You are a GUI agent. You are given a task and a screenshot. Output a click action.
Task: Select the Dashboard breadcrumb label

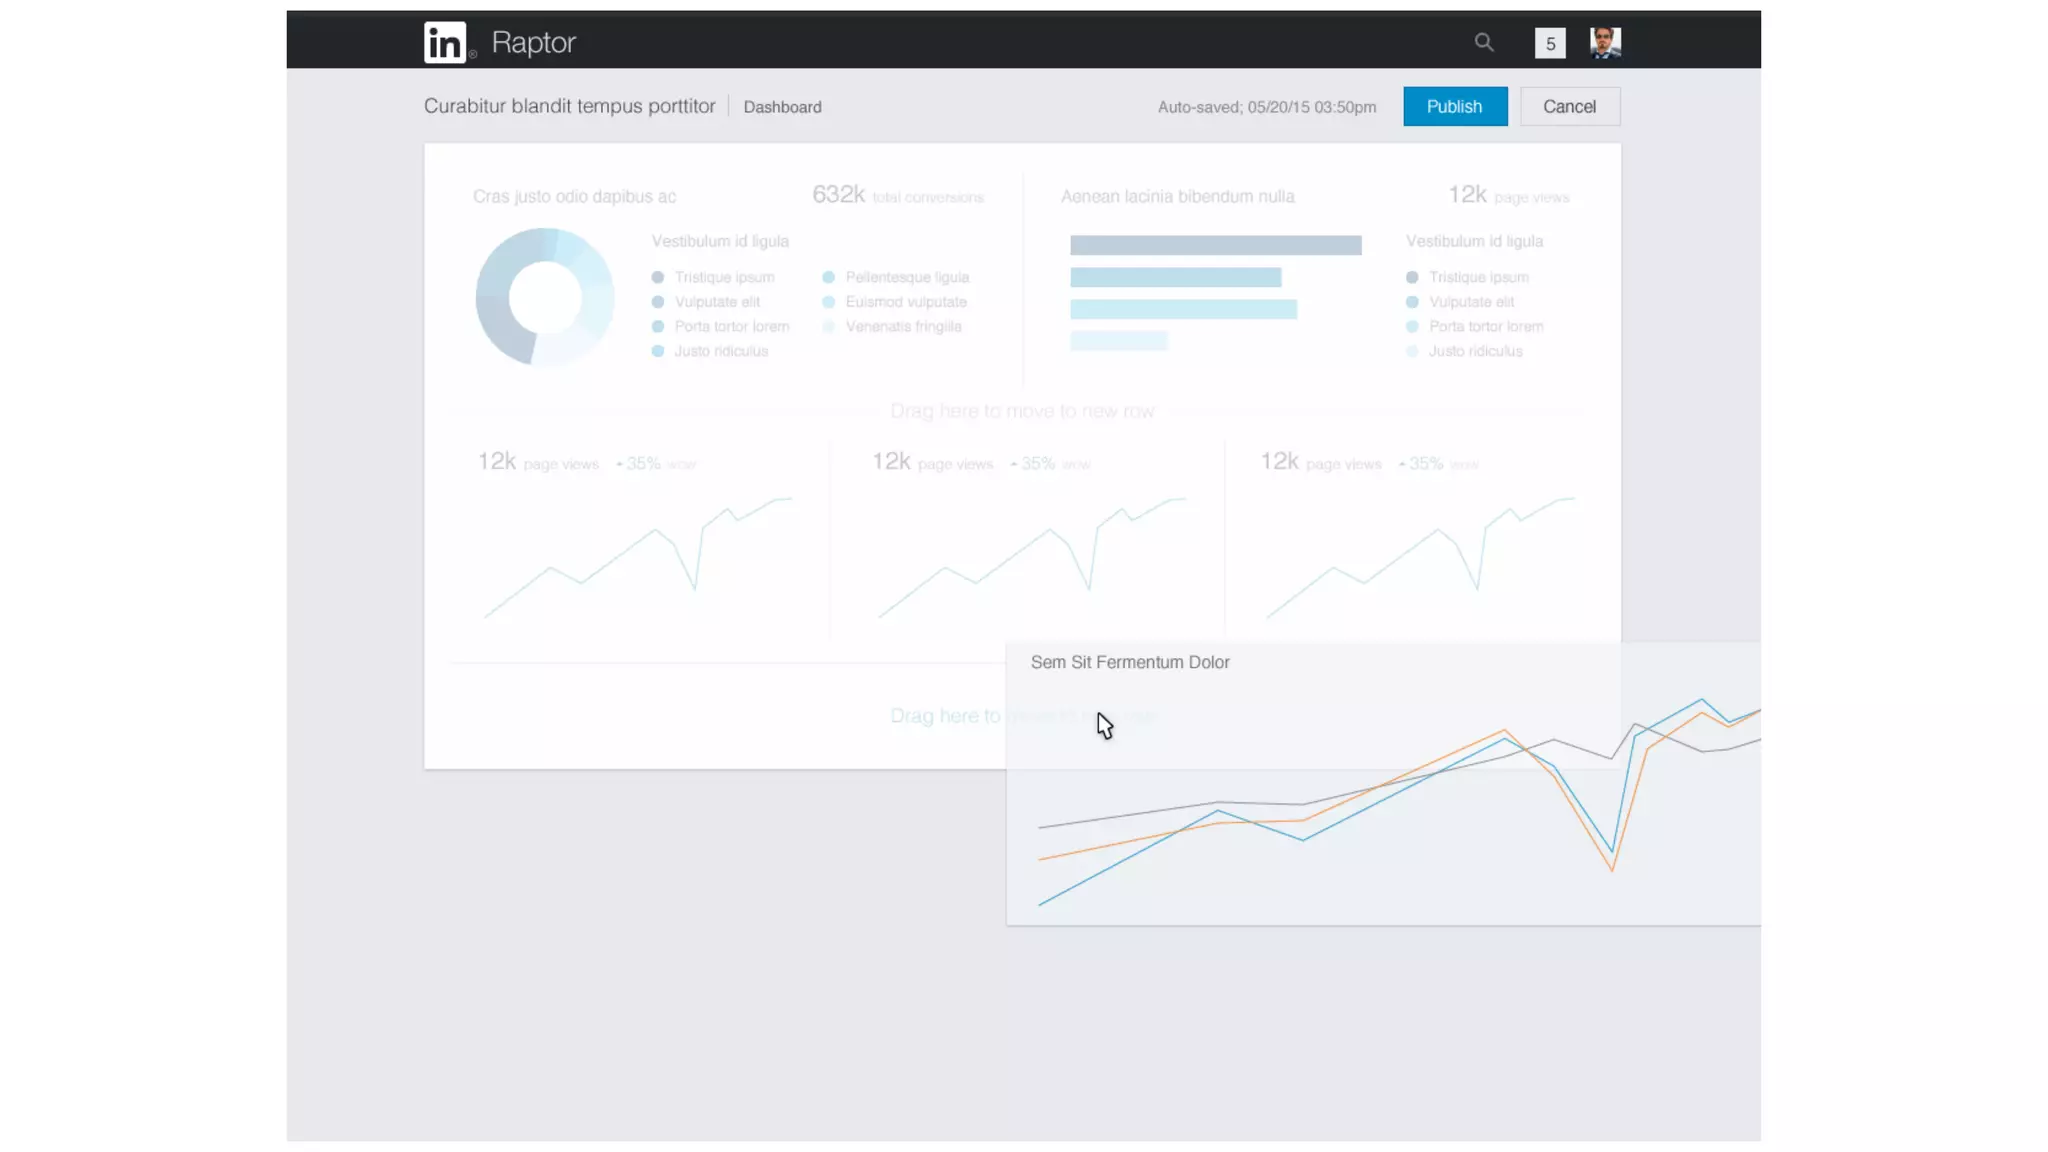click(x=782, y=107)
